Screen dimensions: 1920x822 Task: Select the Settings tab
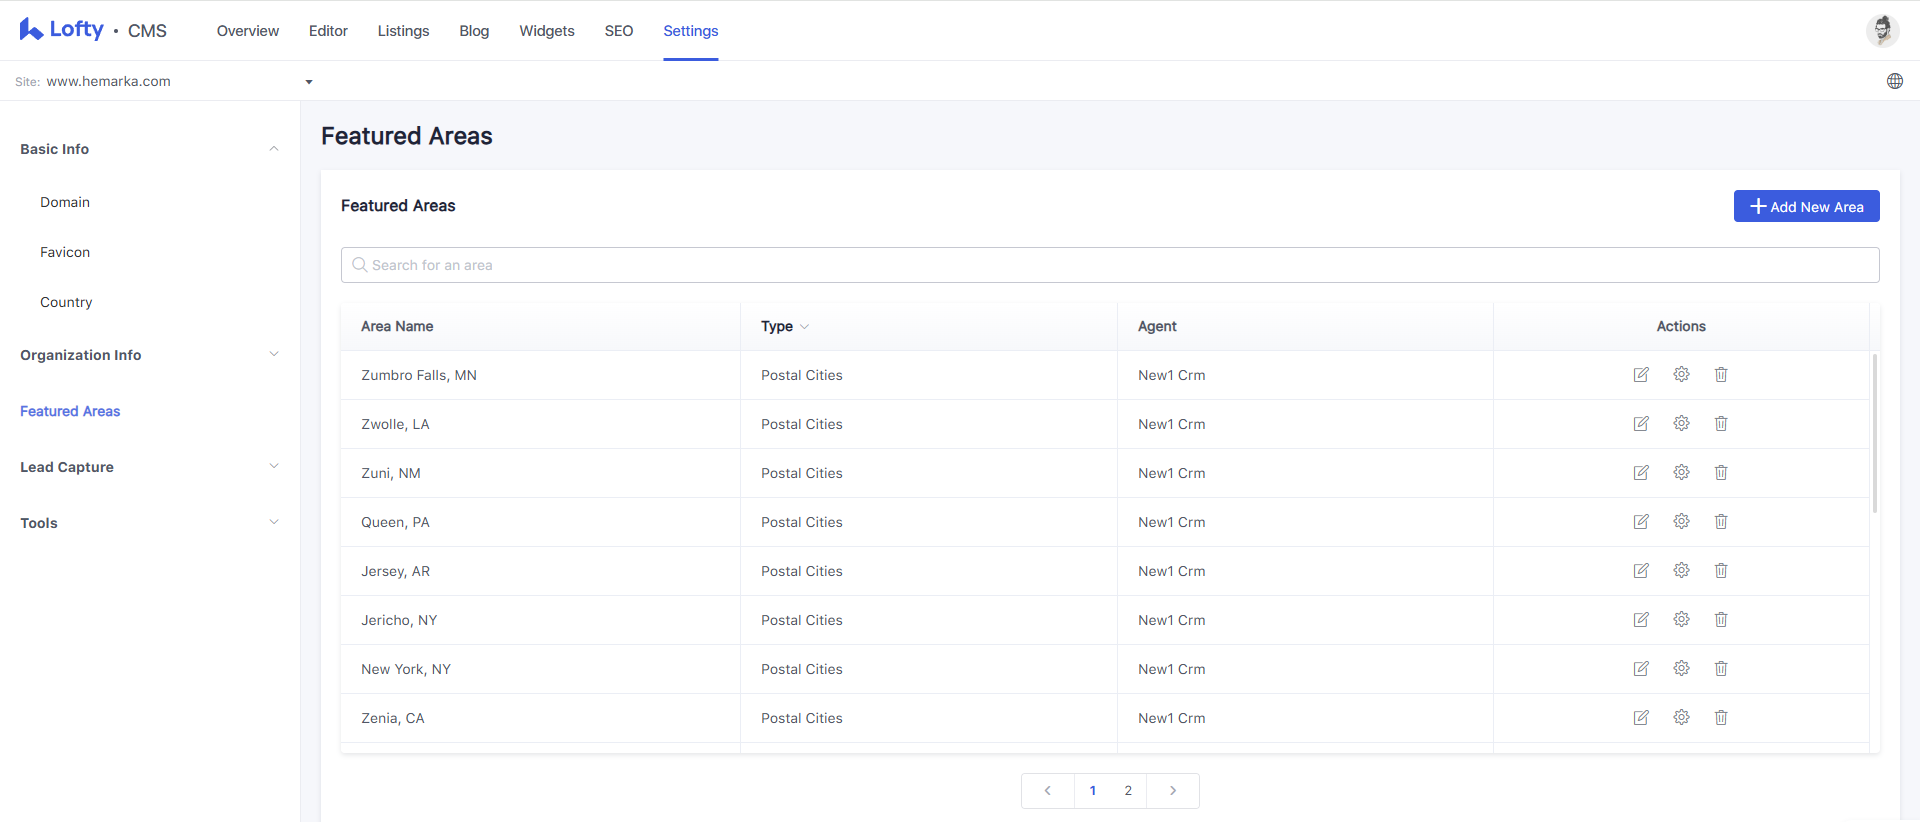coord(691,31)
